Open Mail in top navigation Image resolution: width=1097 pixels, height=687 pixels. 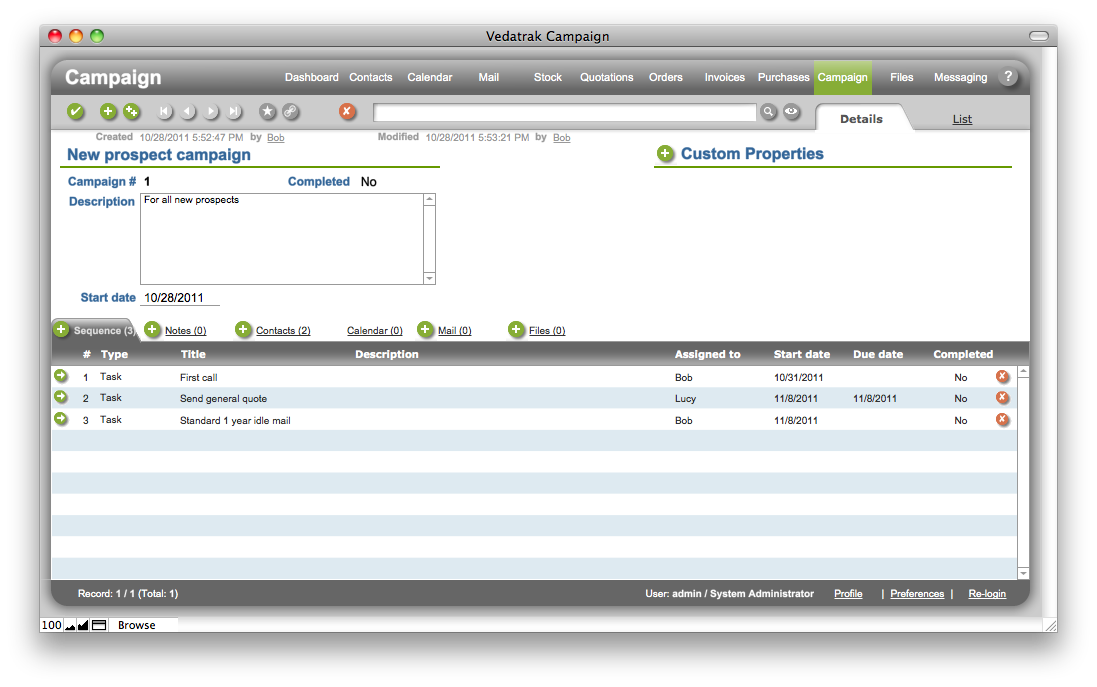[488, 77]
